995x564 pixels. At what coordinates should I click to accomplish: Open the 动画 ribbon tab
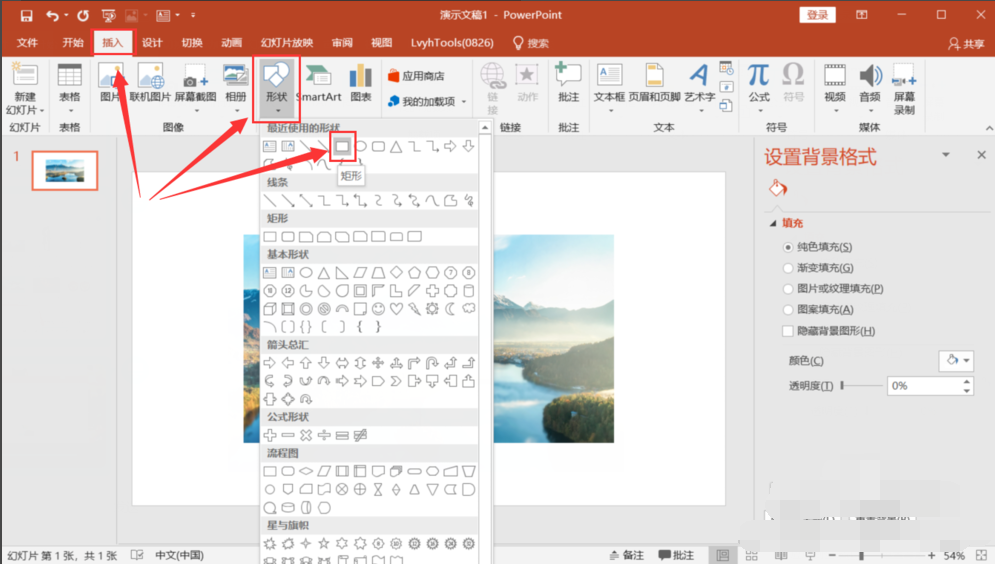[x=231, y=43]
